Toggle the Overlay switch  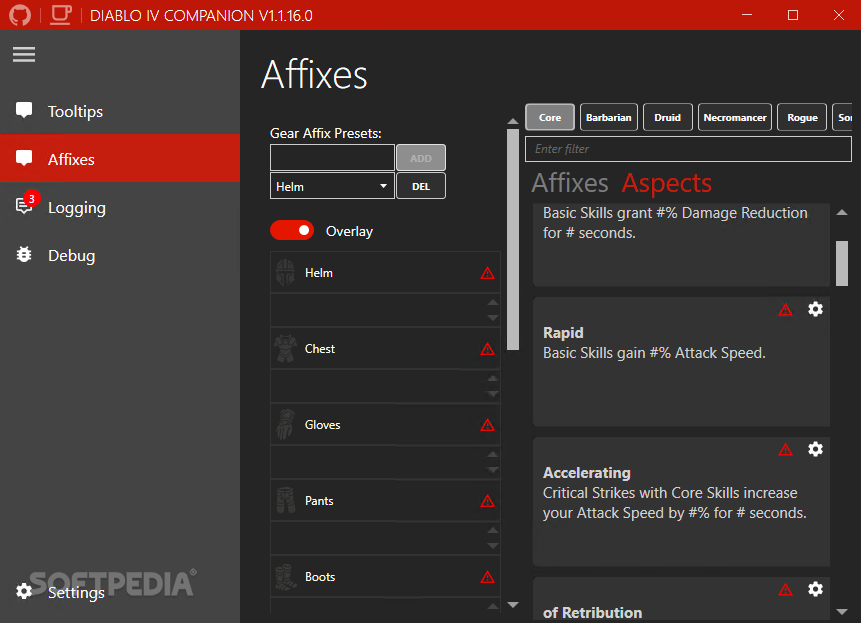(292, 231)
